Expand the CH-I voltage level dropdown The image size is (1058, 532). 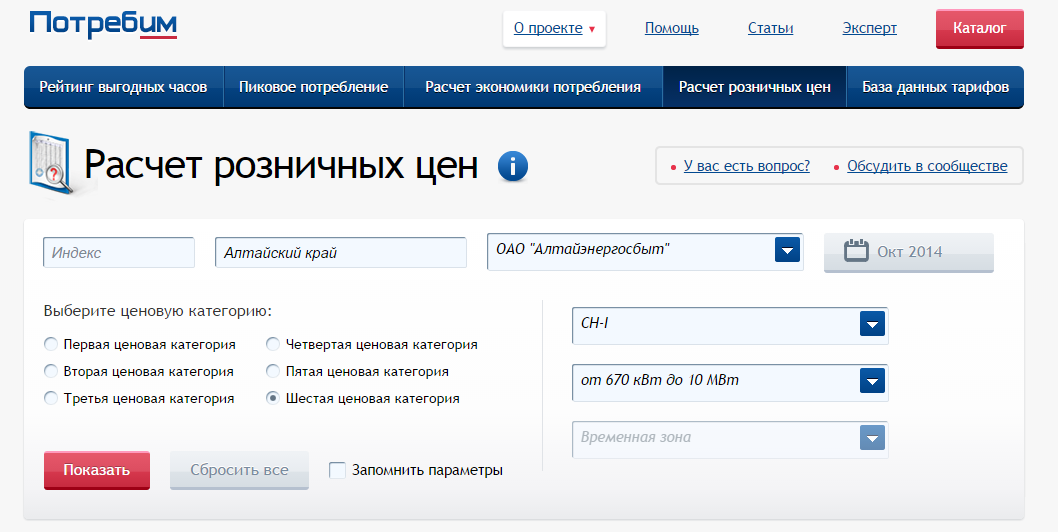tap(730, 325)
